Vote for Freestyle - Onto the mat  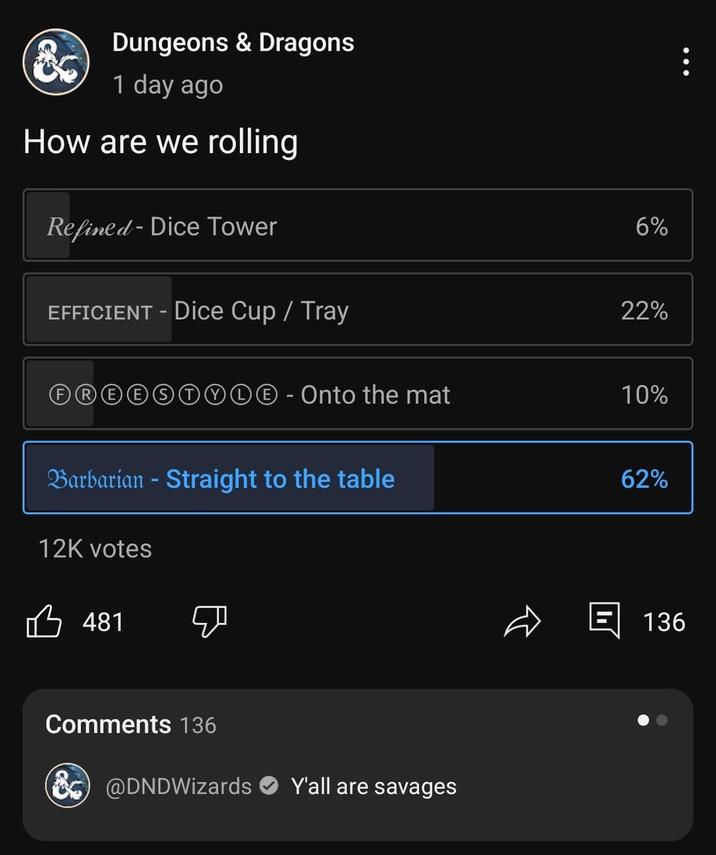pos(357,394)
